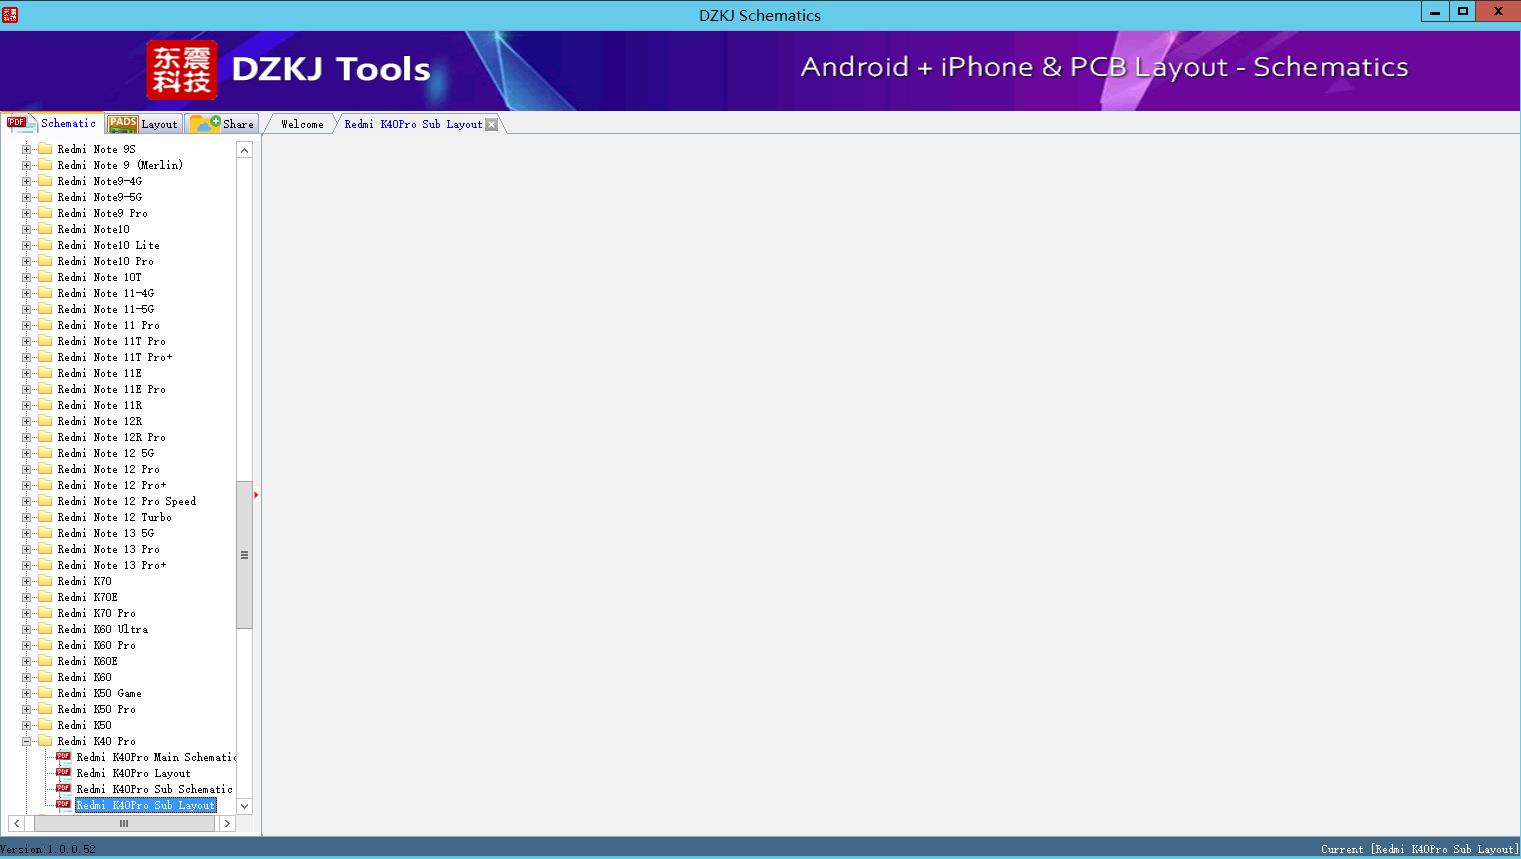Expand the Redmi Note 9 (Merlin) folder
This screenshot has height=859, width=1521.
(27, 165)
